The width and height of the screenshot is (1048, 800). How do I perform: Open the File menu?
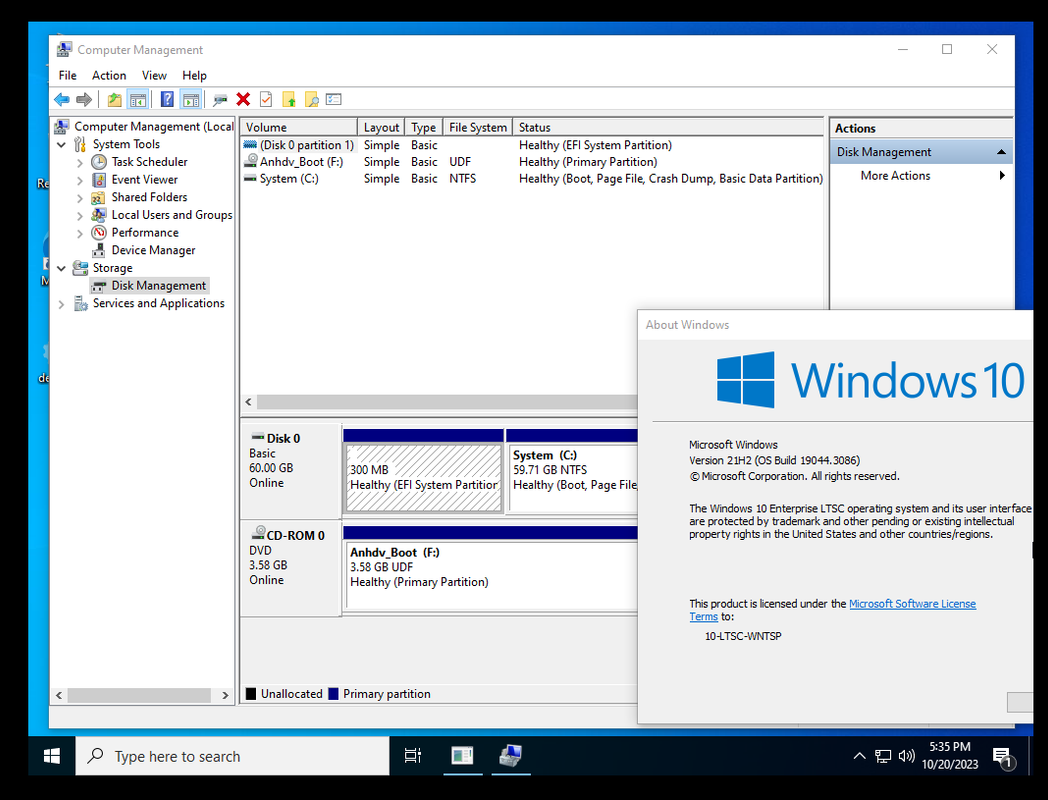pos(68,76)
